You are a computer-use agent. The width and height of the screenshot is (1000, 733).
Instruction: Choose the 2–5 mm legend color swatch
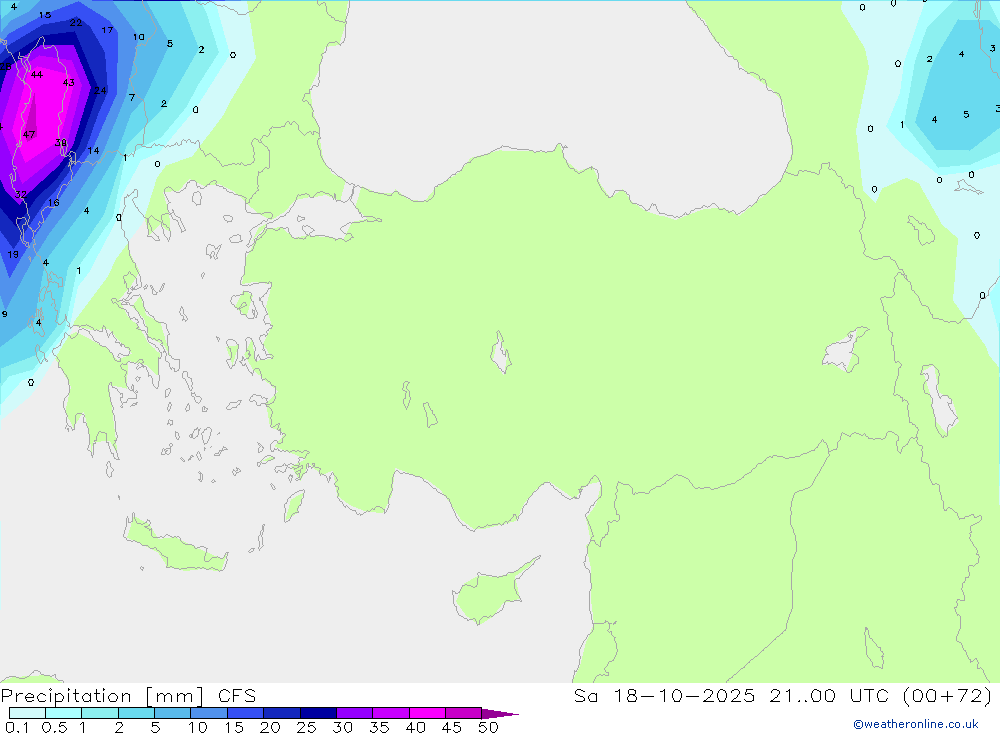136,713
